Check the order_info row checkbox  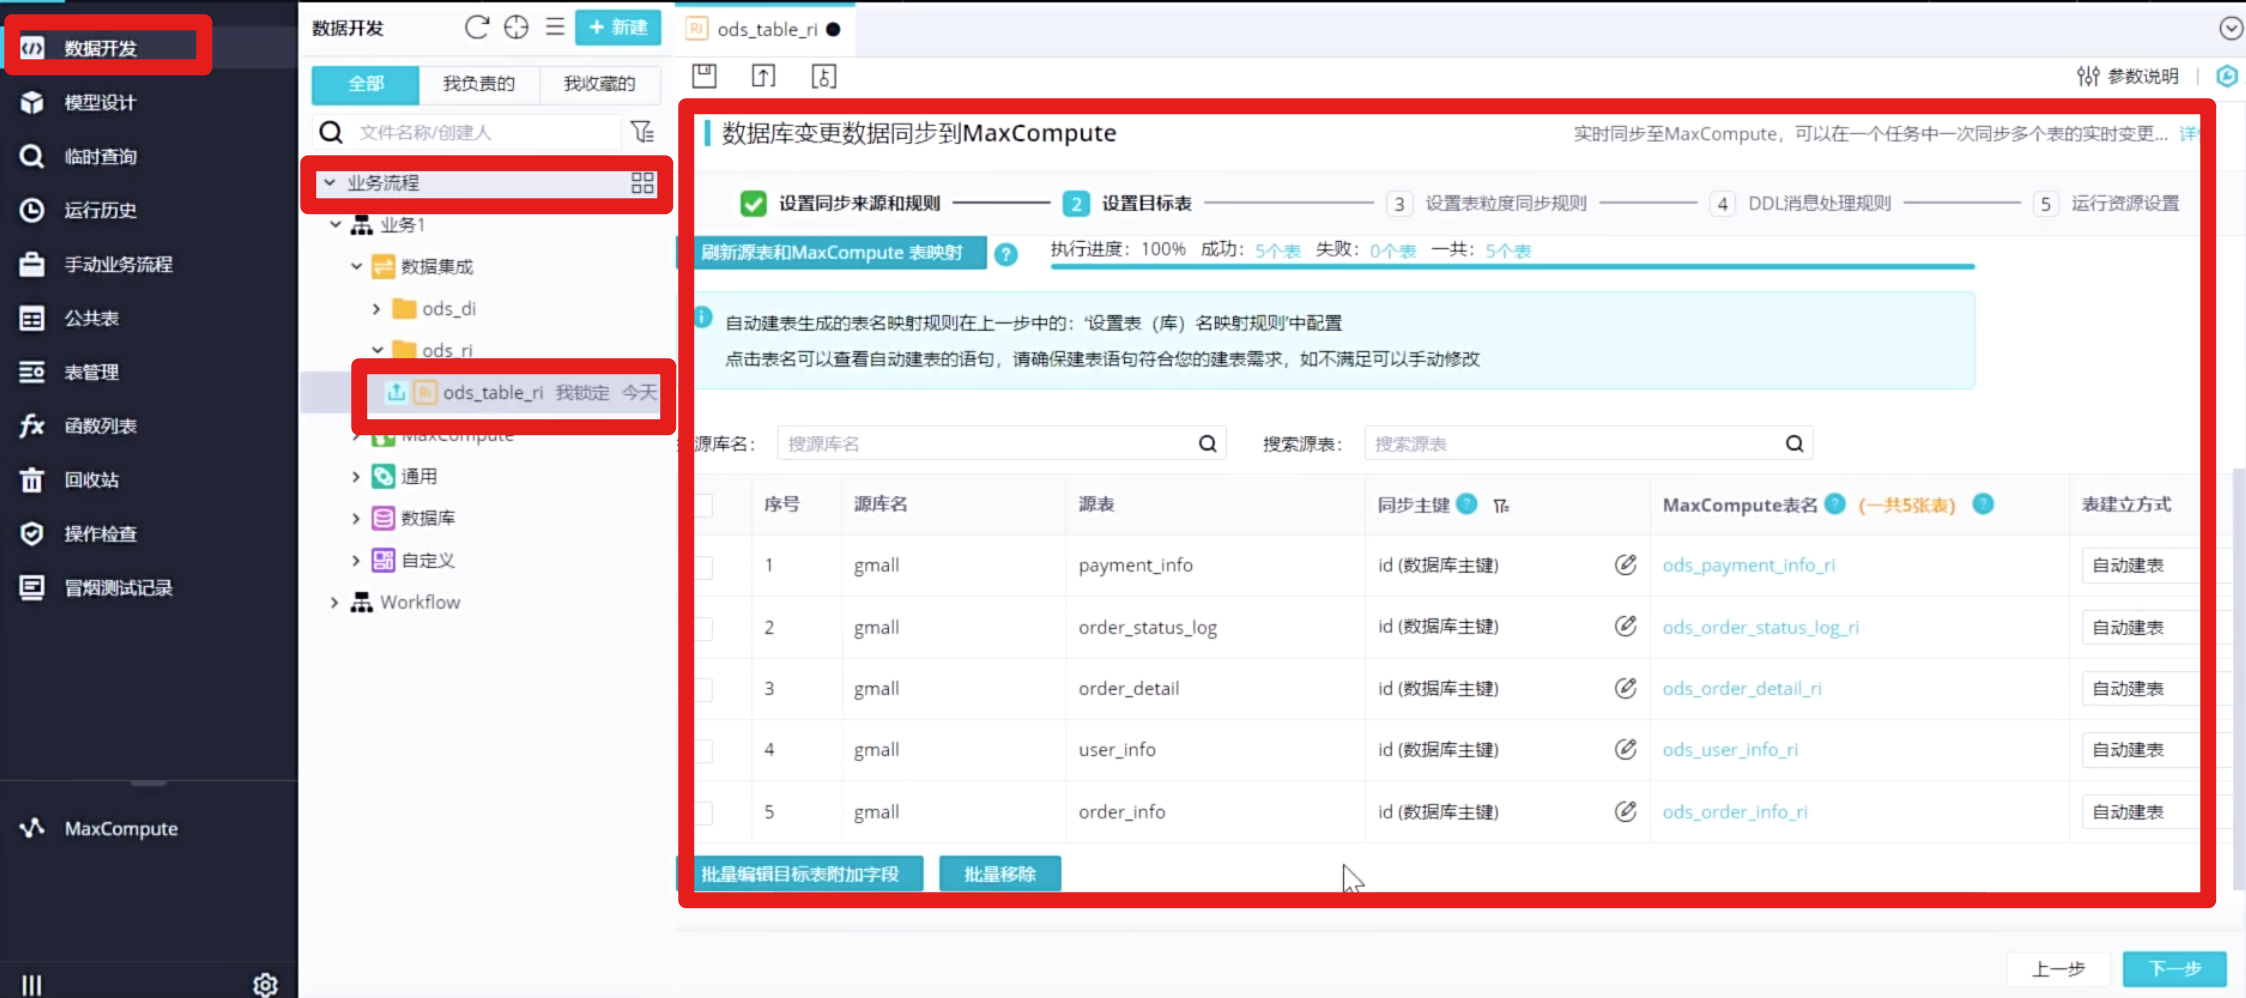[x=704, y=812]
